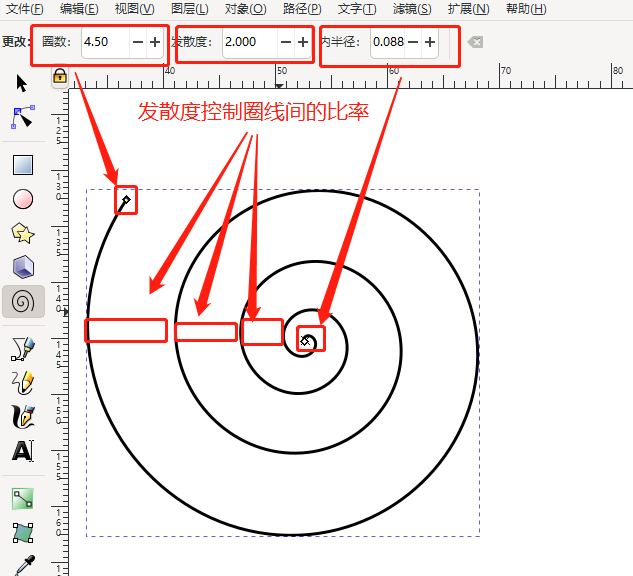633x576 pixels.
Task: Click the spiral's outer end handle
Action: coord(126,199)
